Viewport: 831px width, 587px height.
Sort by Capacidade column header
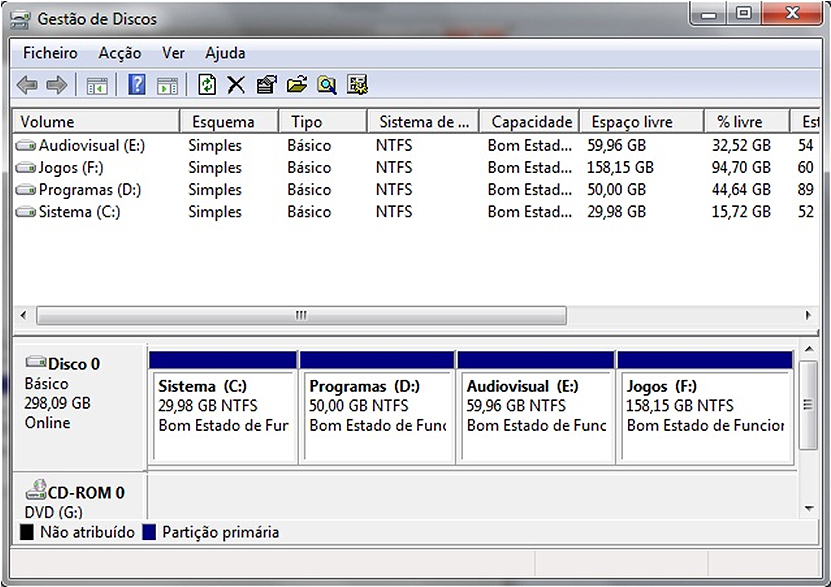(x=530, y=122)
